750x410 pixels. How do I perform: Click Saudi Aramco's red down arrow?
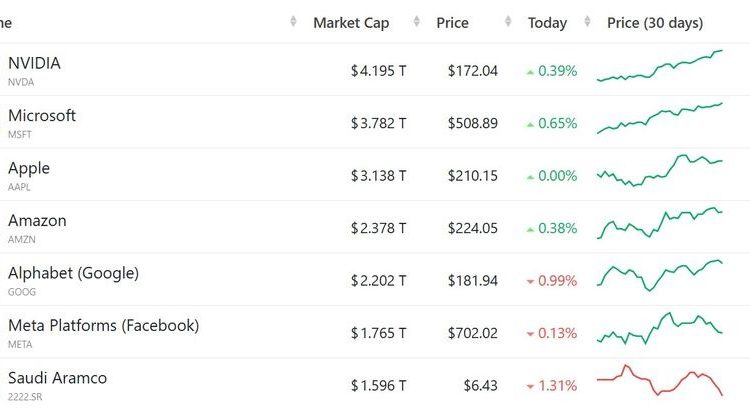click(x=530, y=387)
